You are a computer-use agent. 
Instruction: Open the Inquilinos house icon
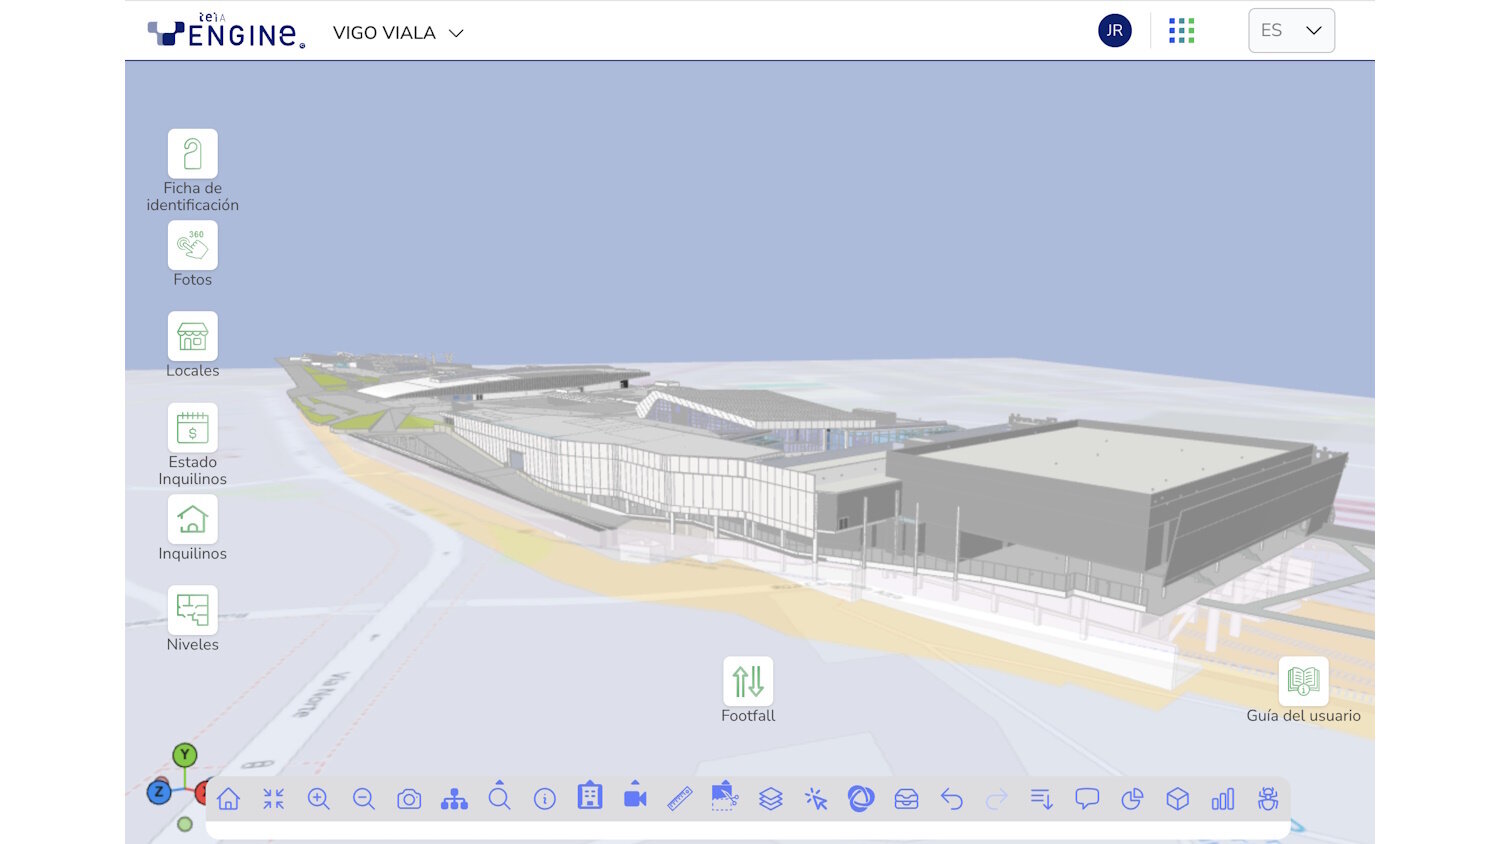pos(192,519)
